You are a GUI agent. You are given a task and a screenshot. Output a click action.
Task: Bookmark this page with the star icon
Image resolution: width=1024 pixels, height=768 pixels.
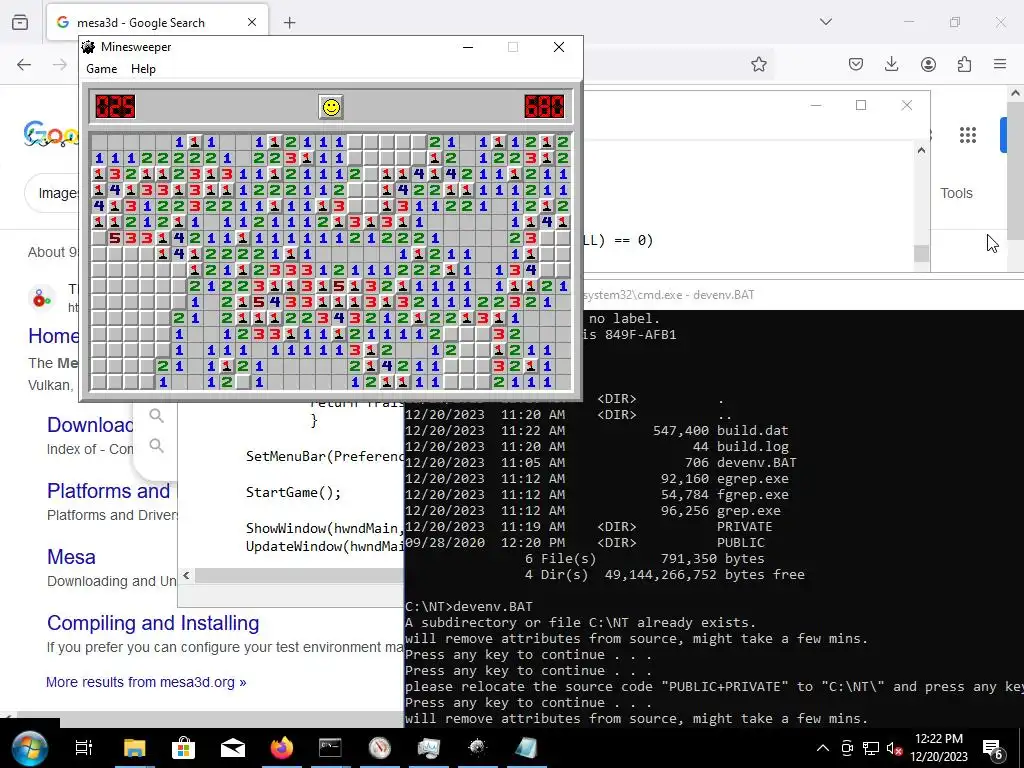tap(758, 64)
